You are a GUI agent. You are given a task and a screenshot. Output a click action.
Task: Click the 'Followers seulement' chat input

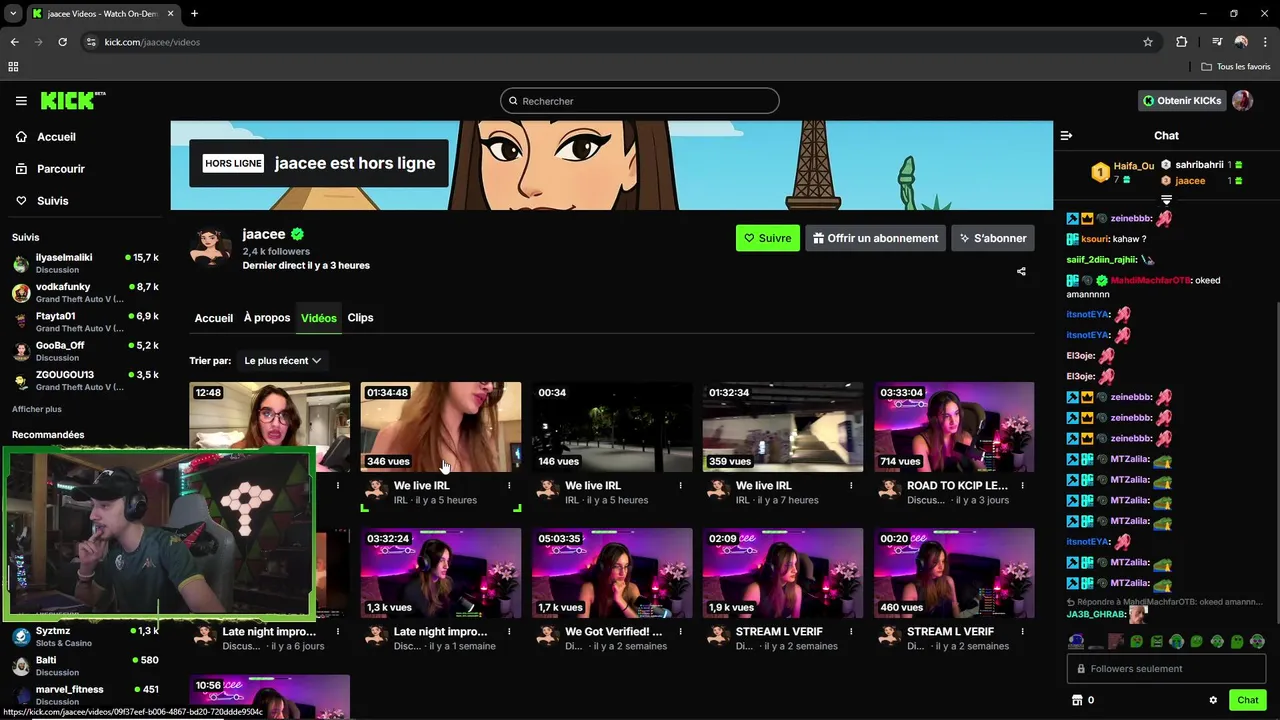point(1166,669)
